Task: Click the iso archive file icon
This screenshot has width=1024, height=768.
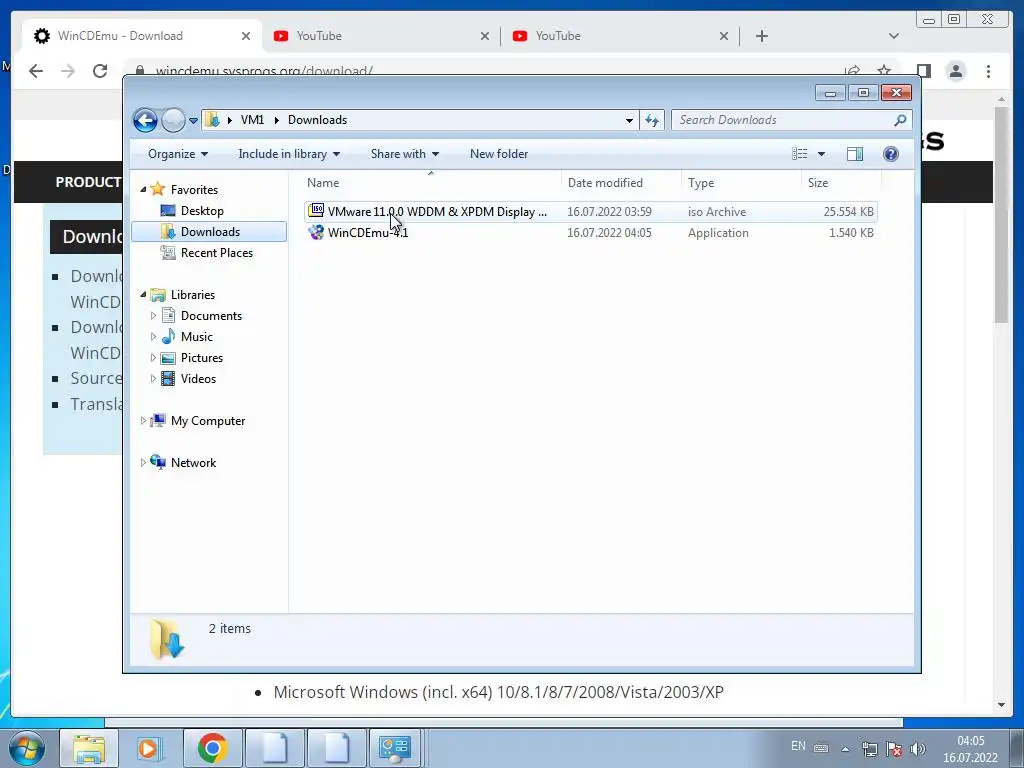Action: pyautogui.click(x=316, y=211)
